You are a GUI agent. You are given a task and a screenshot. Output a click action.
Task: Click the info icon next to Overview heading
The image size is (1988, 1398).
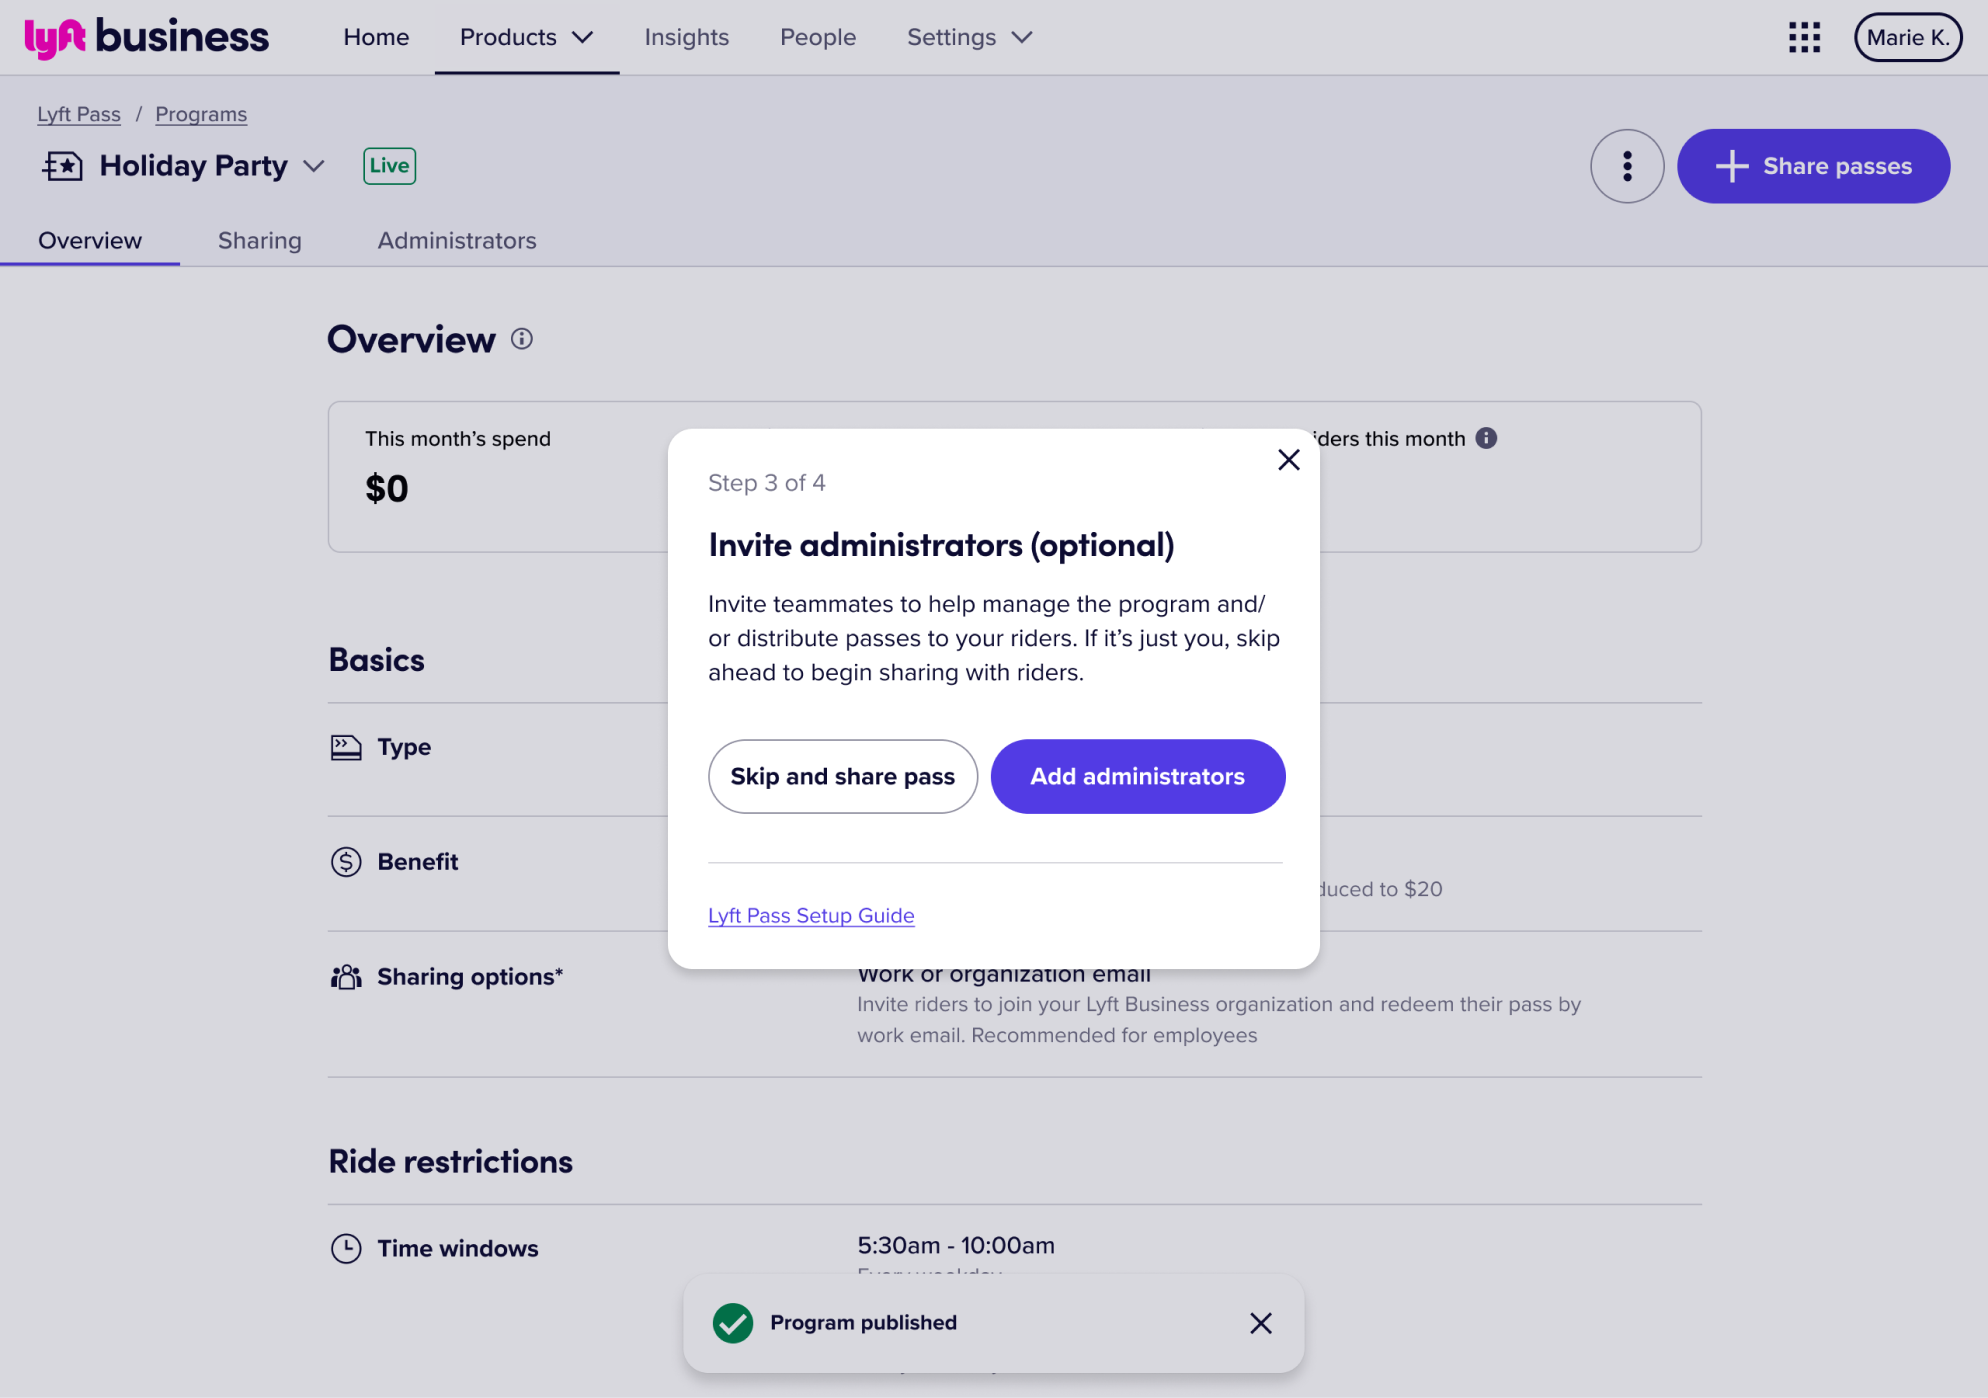point(522,339)
